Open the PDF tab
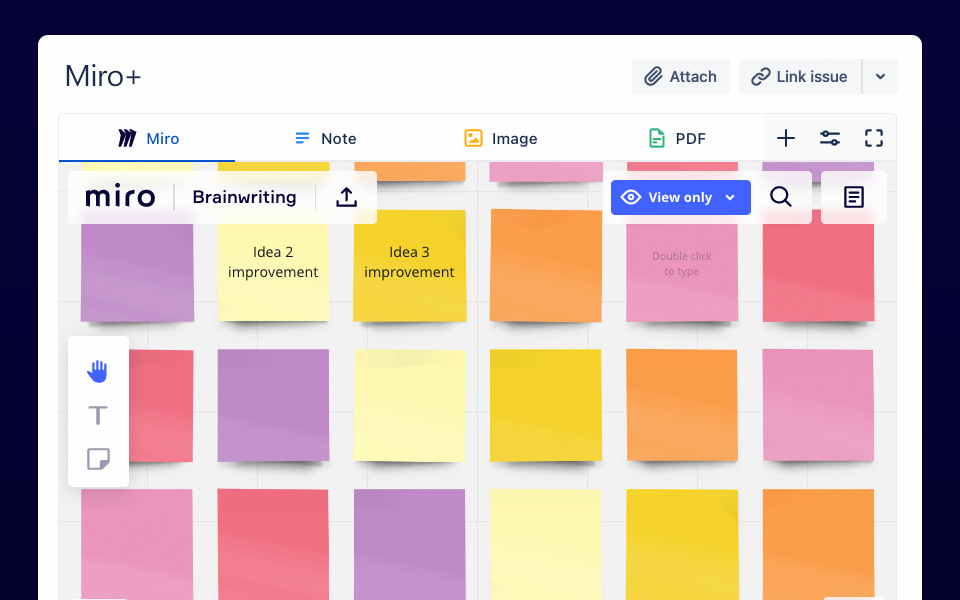The image size is (960, 600). pos(677,138)
